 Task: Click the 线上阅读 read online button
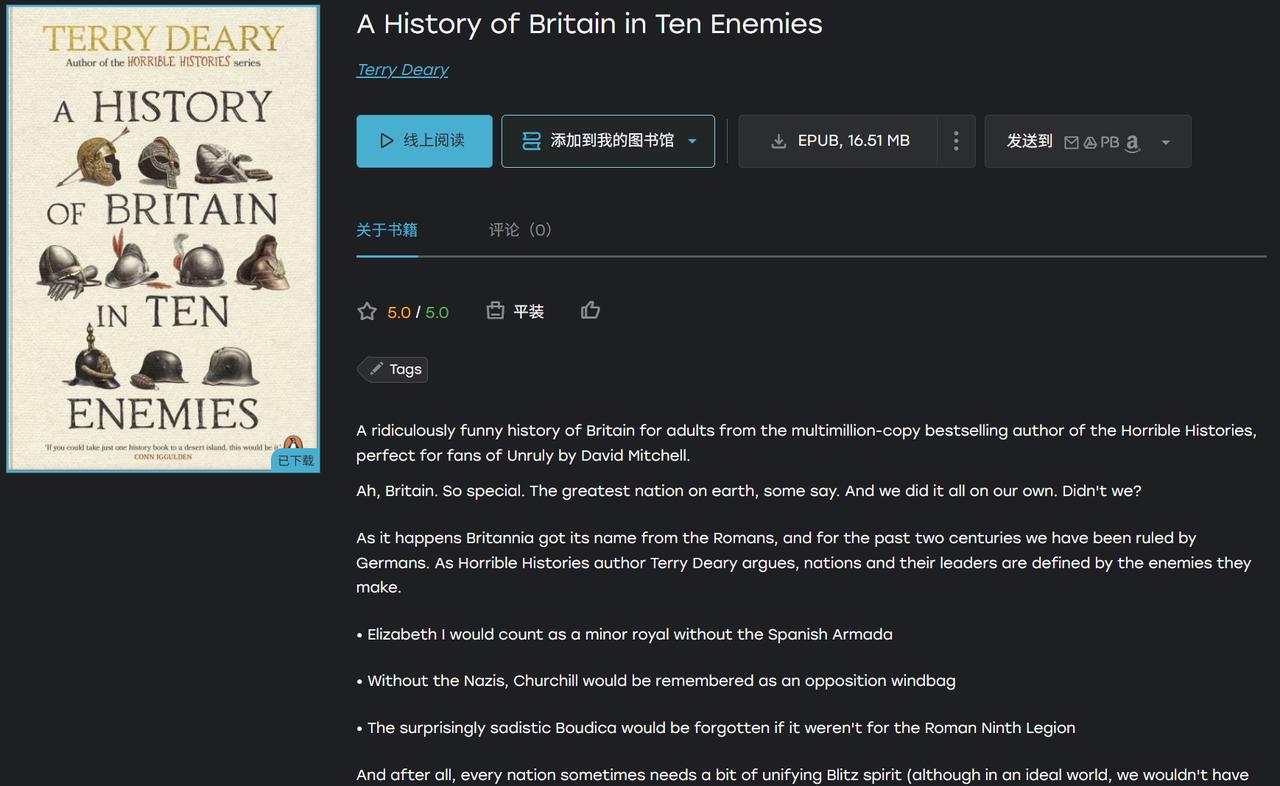424,141
